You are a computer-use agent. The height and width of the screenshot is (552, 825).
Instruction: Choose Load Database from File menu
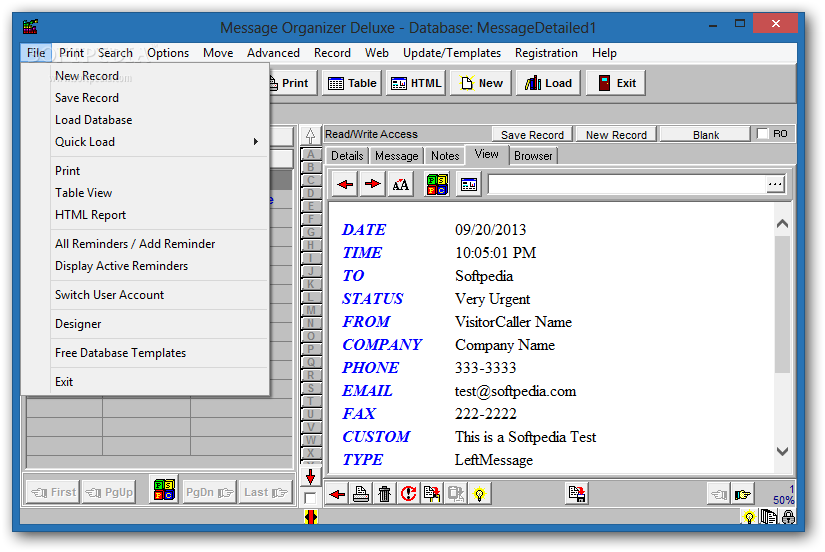(159, 120)
